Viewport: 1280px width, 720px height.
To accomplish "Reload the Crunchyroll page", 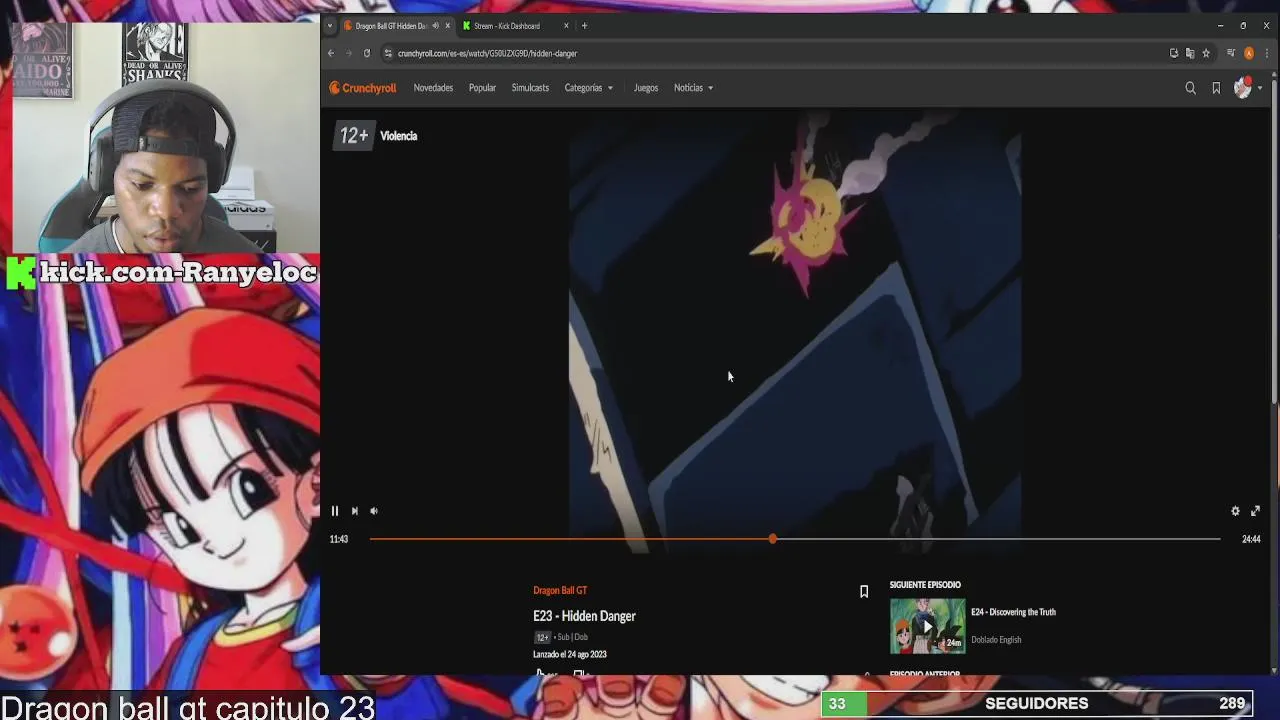I will 367,53.
